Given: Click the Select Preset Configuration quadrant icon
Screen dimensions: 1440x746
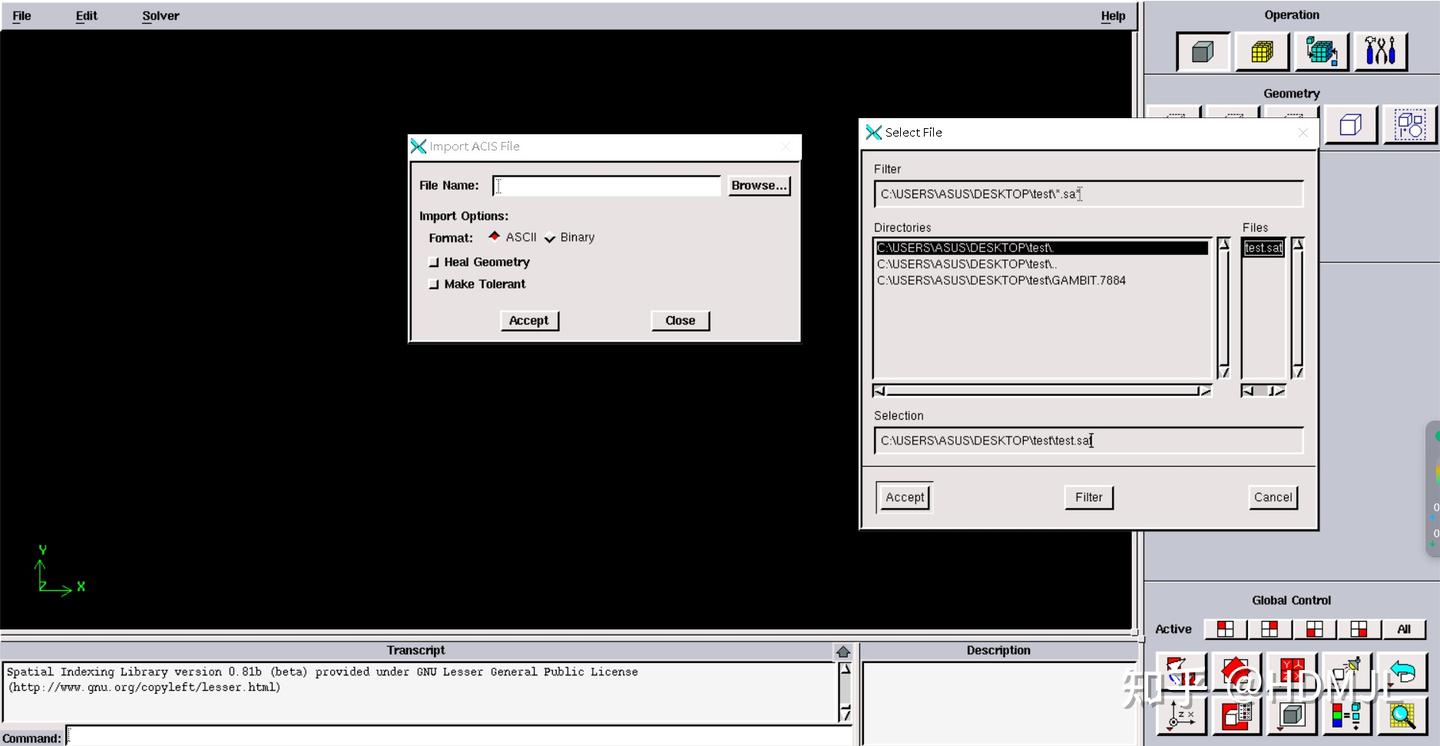Looking at the screenshot, I should tap(1293, 672).
